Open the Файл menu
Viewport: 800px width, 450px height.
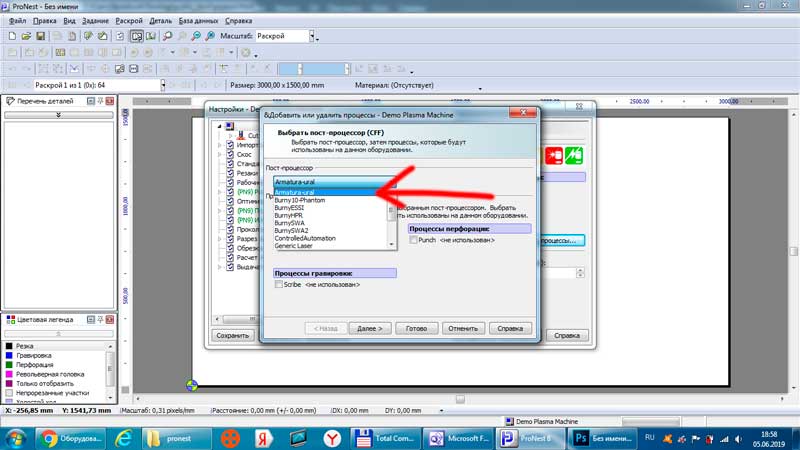coord(17,21)
